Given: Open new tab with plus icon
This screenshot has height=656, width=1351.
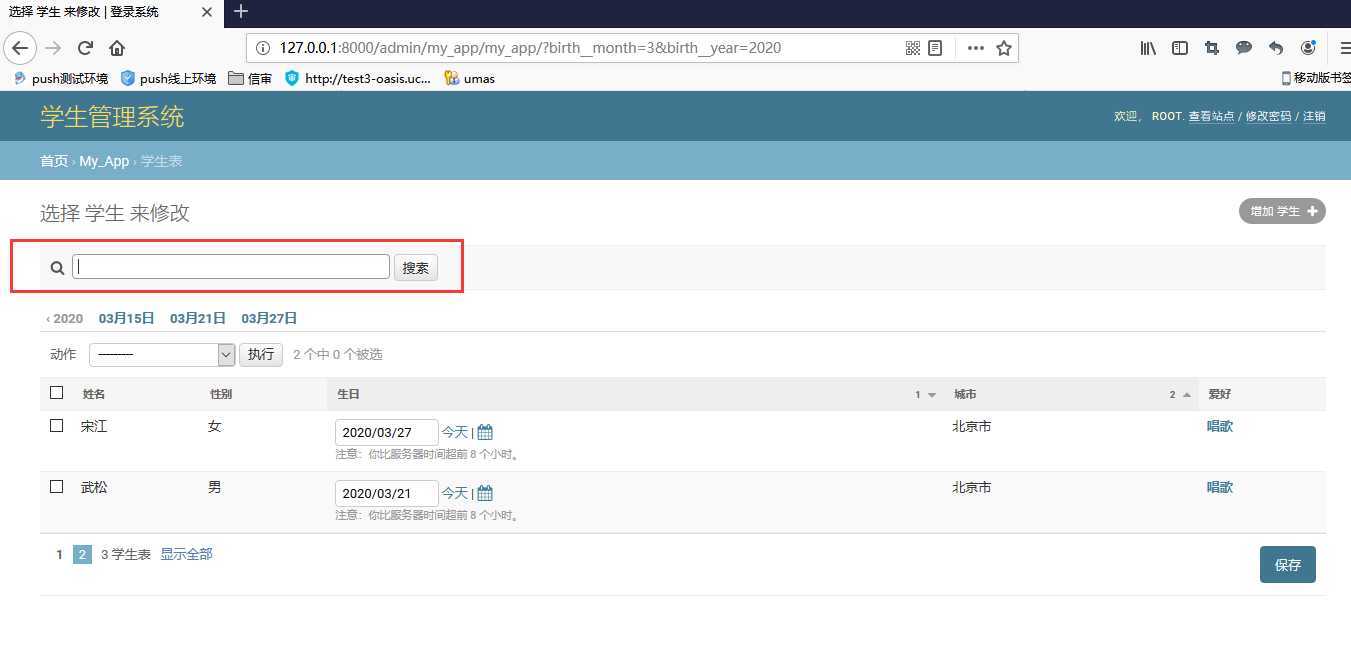Looking at the screenshot, I should pos(240,12).
